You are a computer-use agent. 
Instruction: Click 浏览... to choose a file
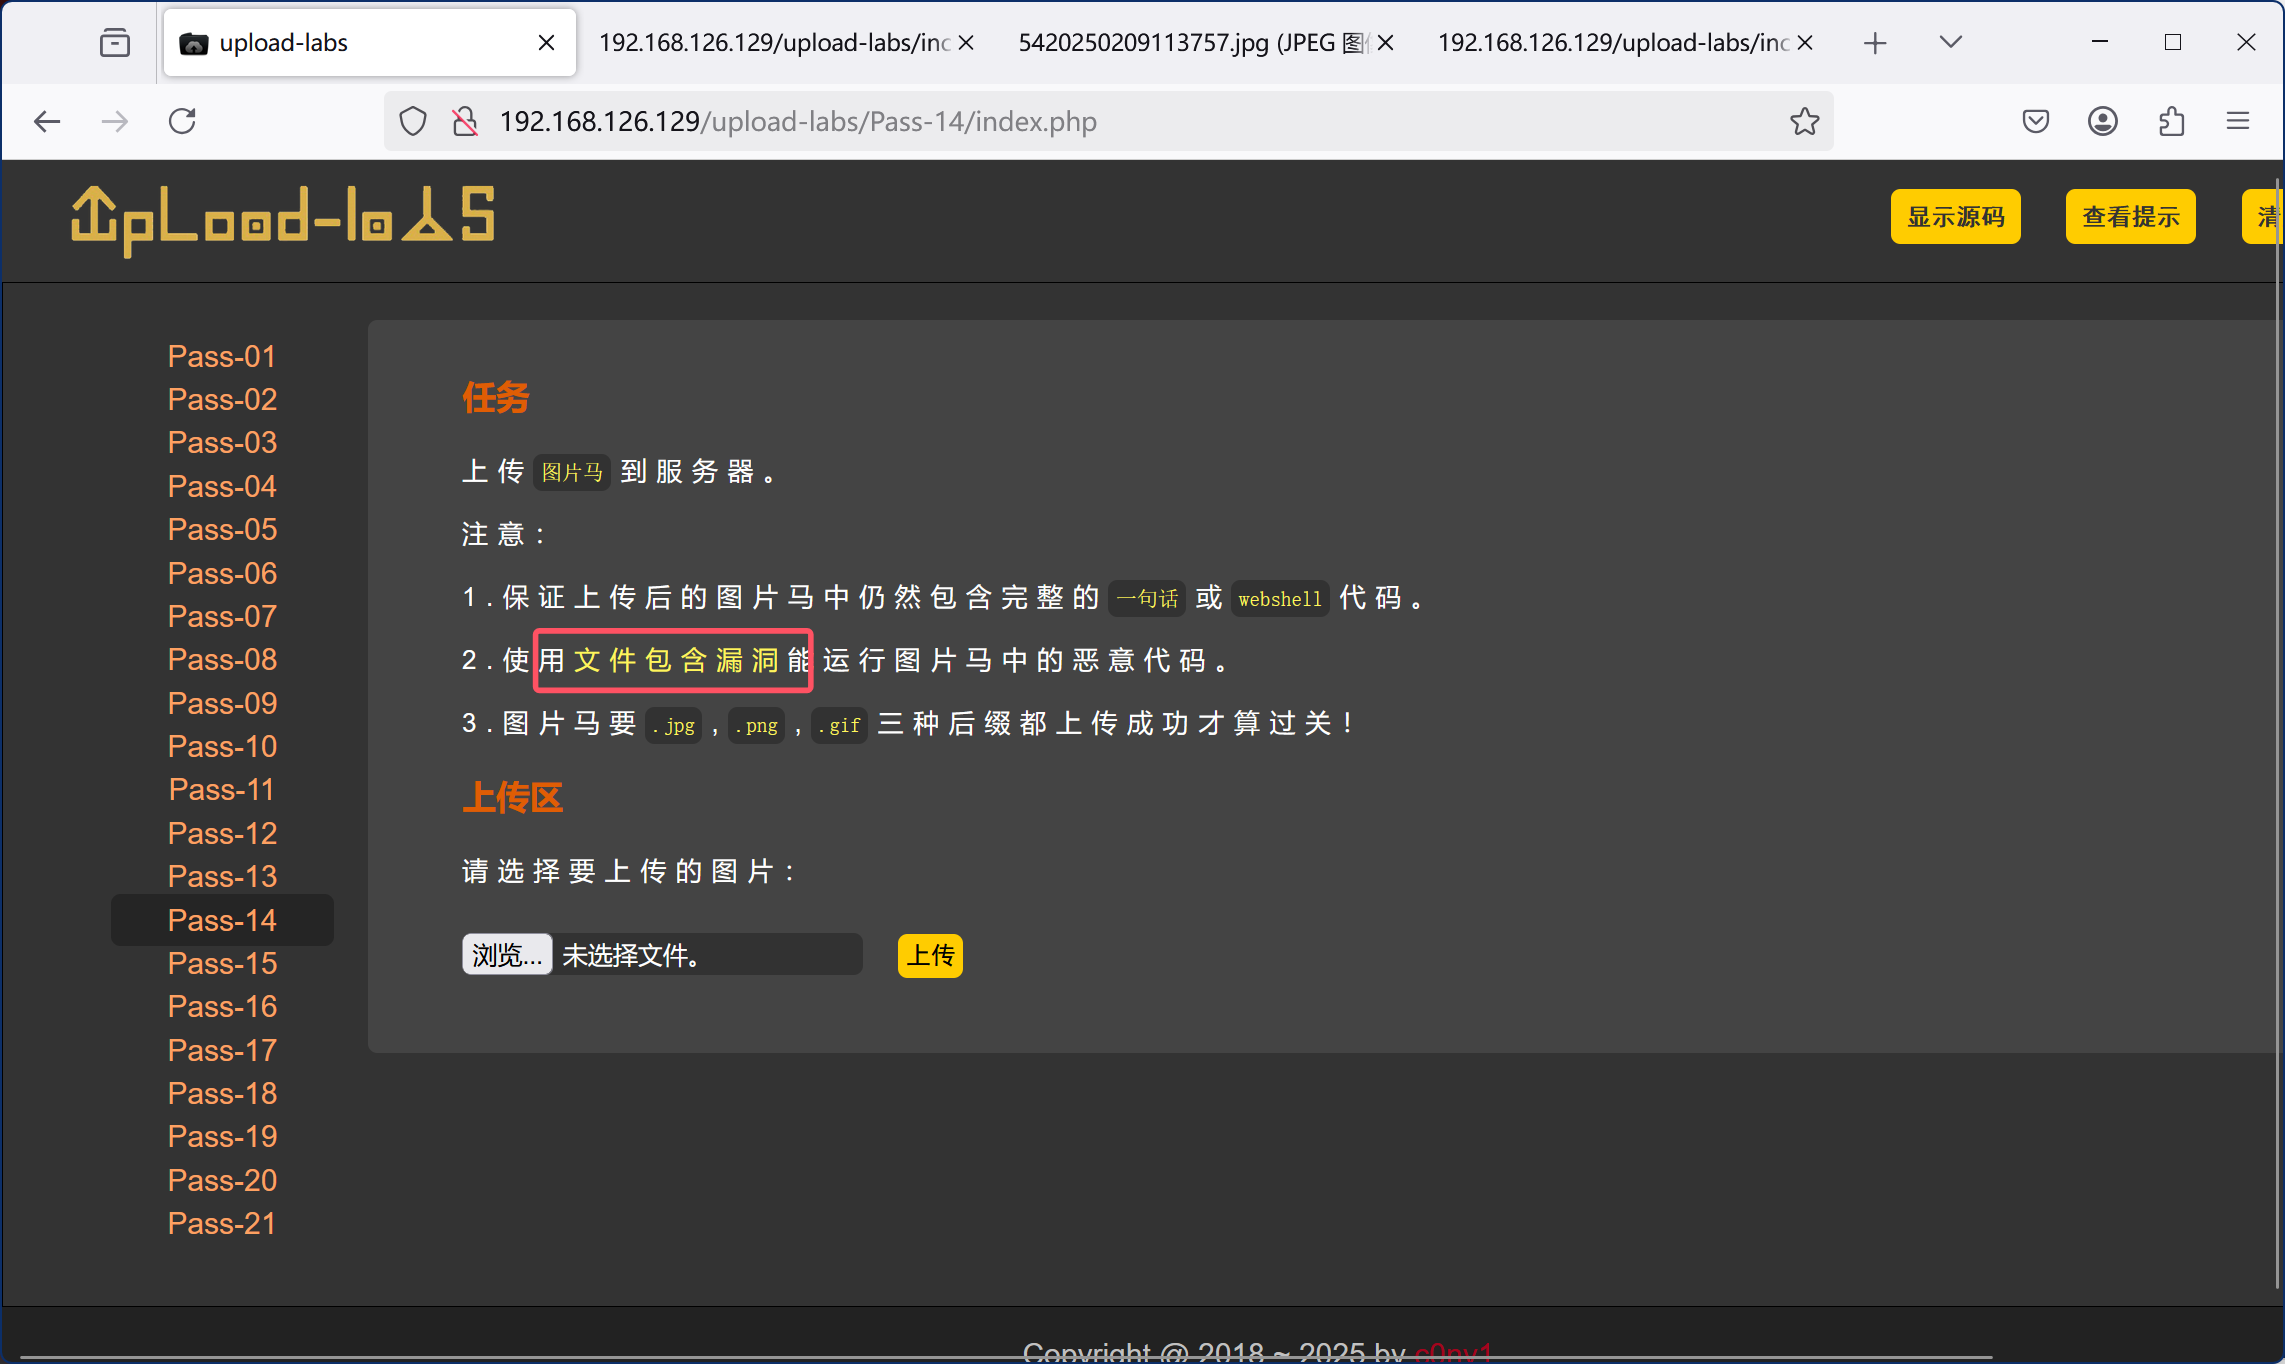click(x=507, y=955)
